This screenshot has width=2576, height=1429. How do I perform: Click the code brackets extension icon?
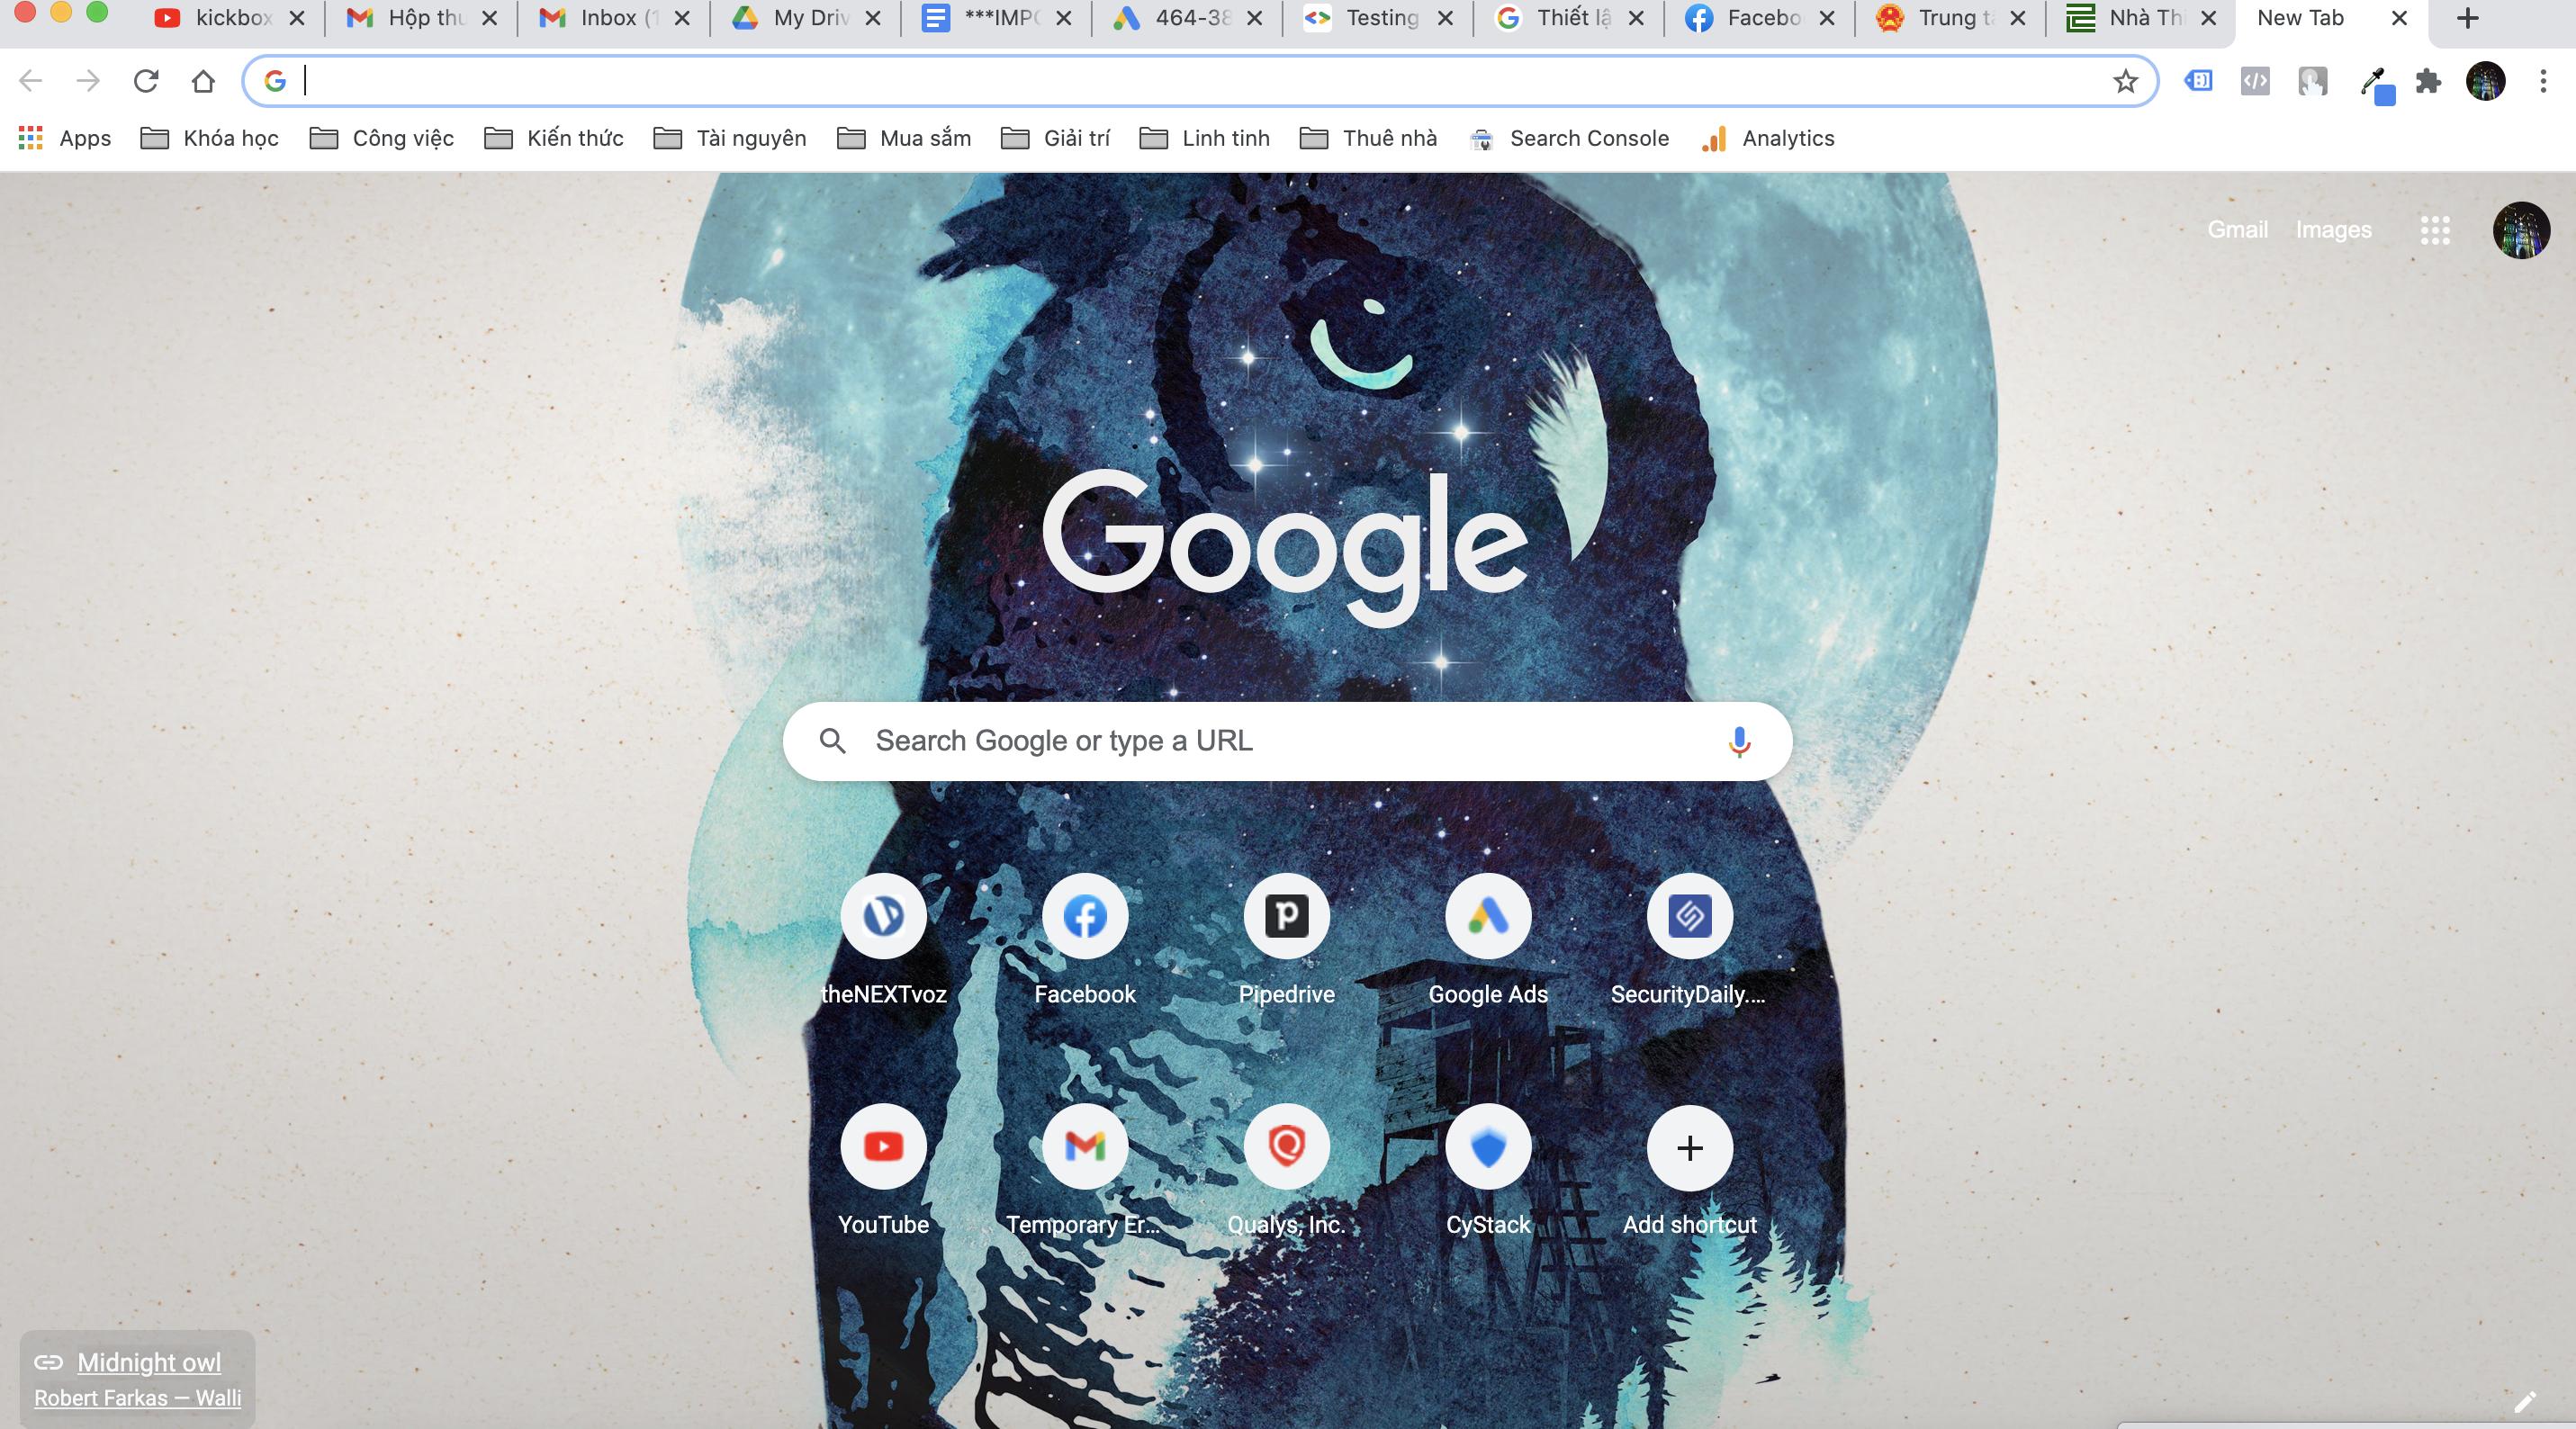pyautogui.click(x=2255, y=81)
